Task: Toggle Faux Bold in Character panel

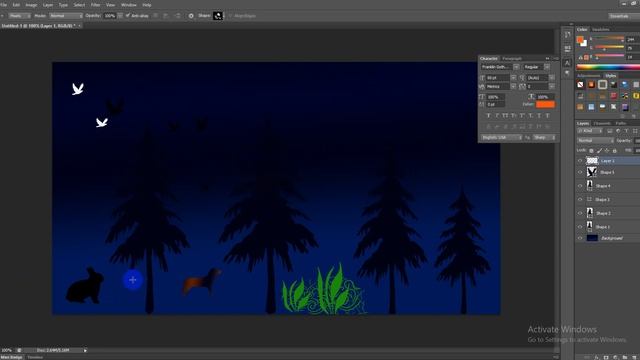Action: click(x=488, y=116)
